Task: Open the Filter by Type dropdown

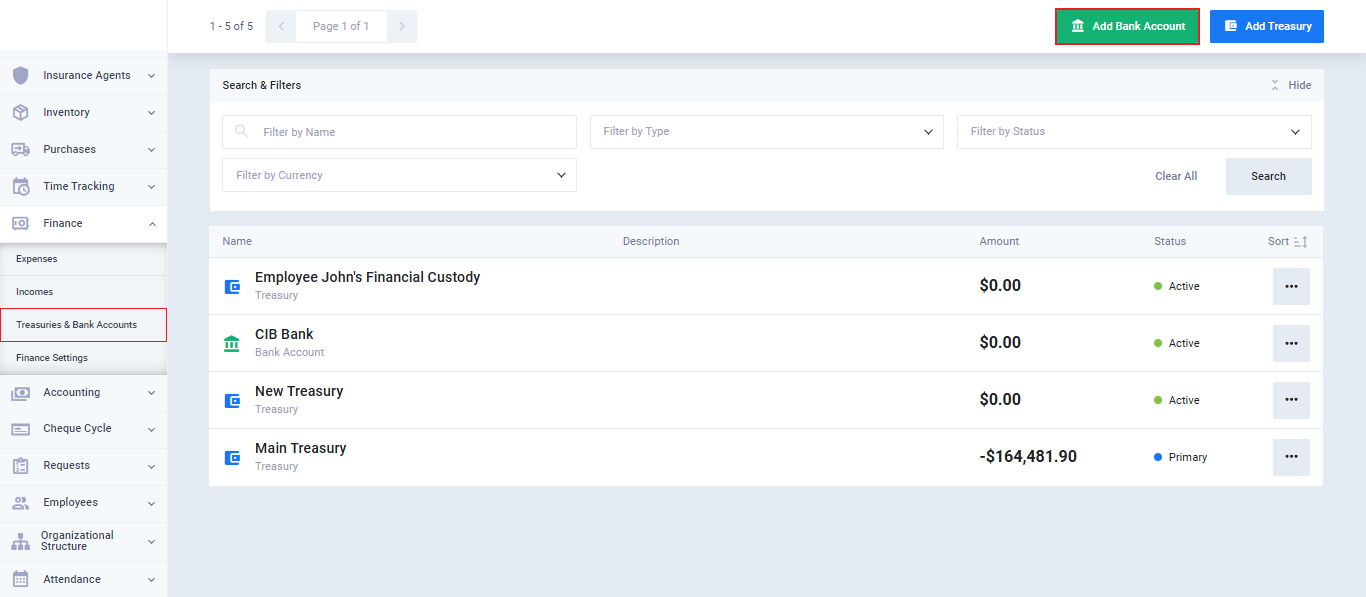Action: (766, 131)
